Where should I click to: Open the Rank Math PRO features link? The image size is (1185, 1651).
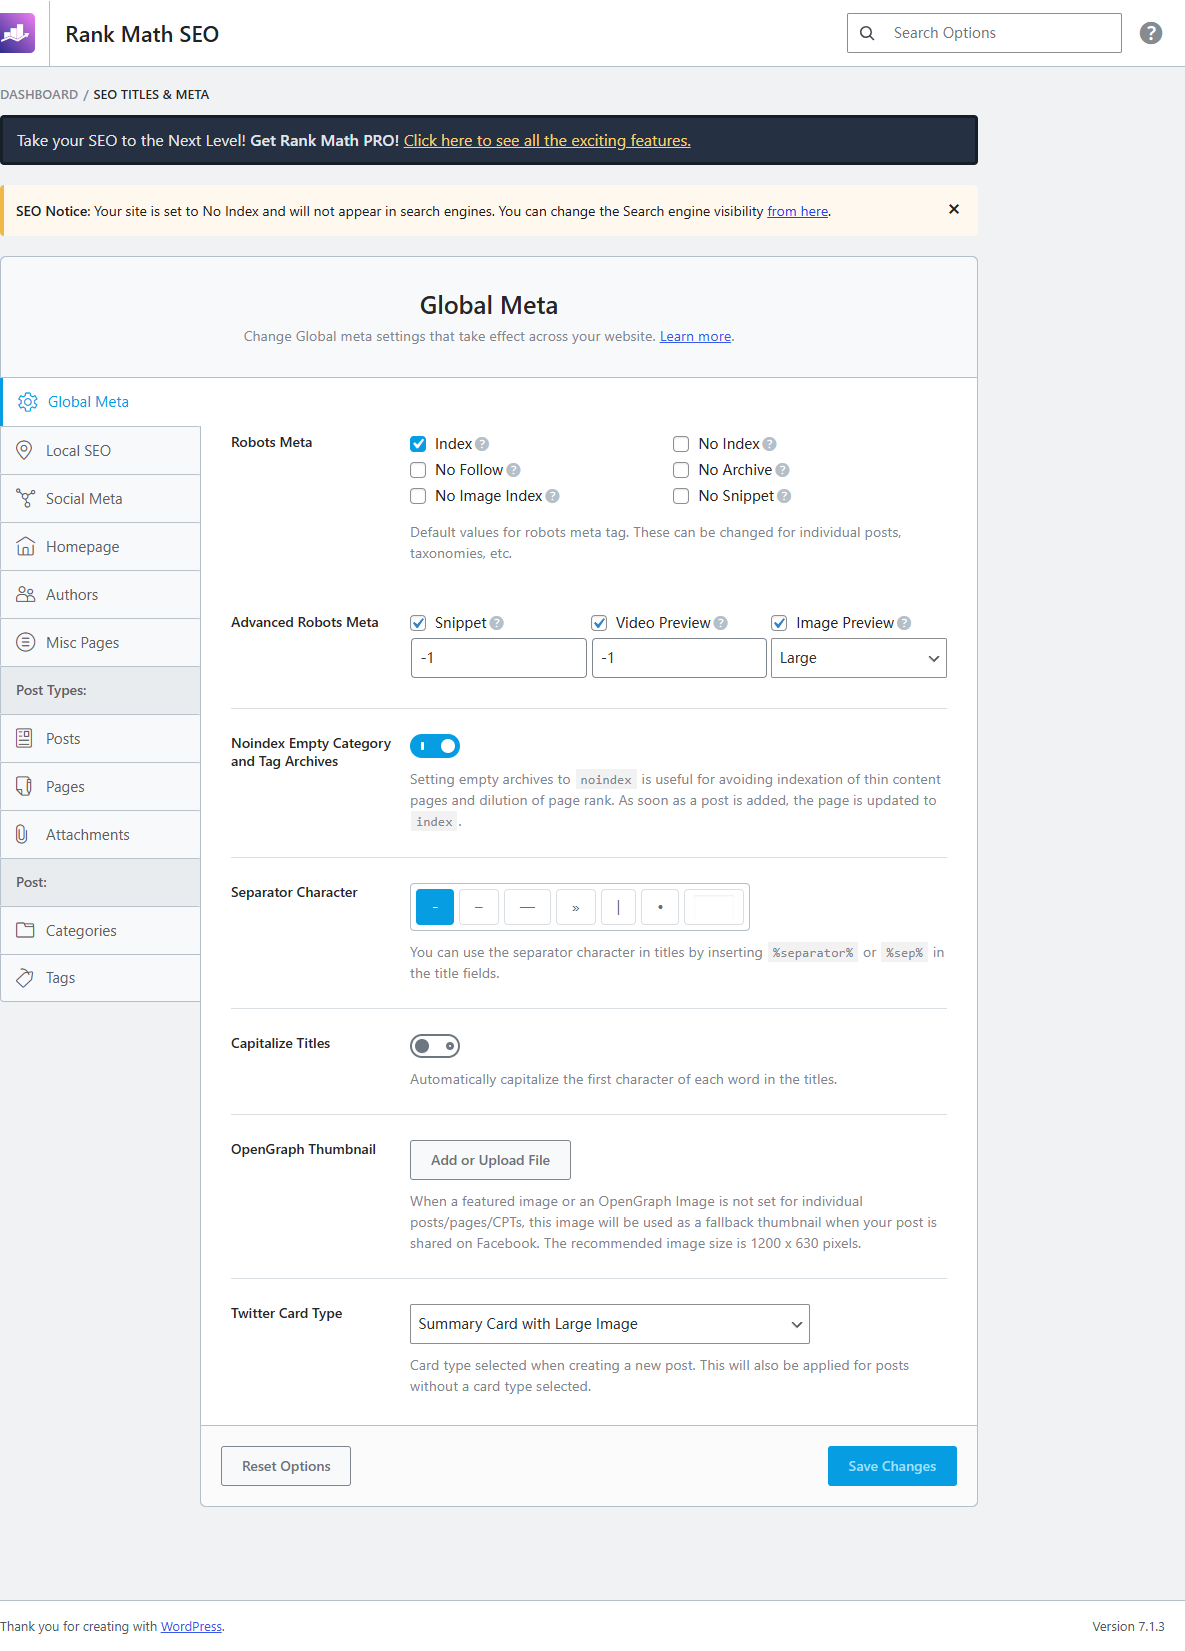[547, 140]
